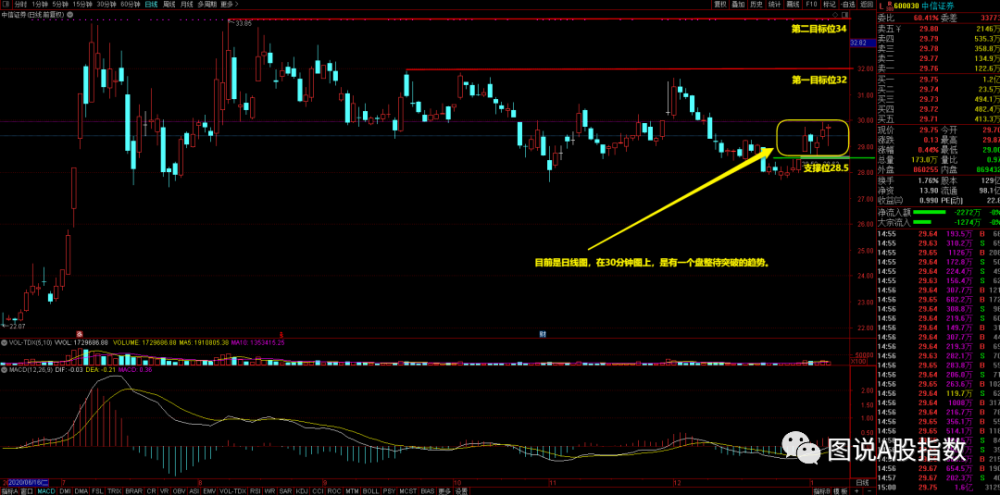Image resolution: width=1000 pixels, height=495 pixels.
Task: Select the PSY indicator tab
Action: [x=388, y=491]
